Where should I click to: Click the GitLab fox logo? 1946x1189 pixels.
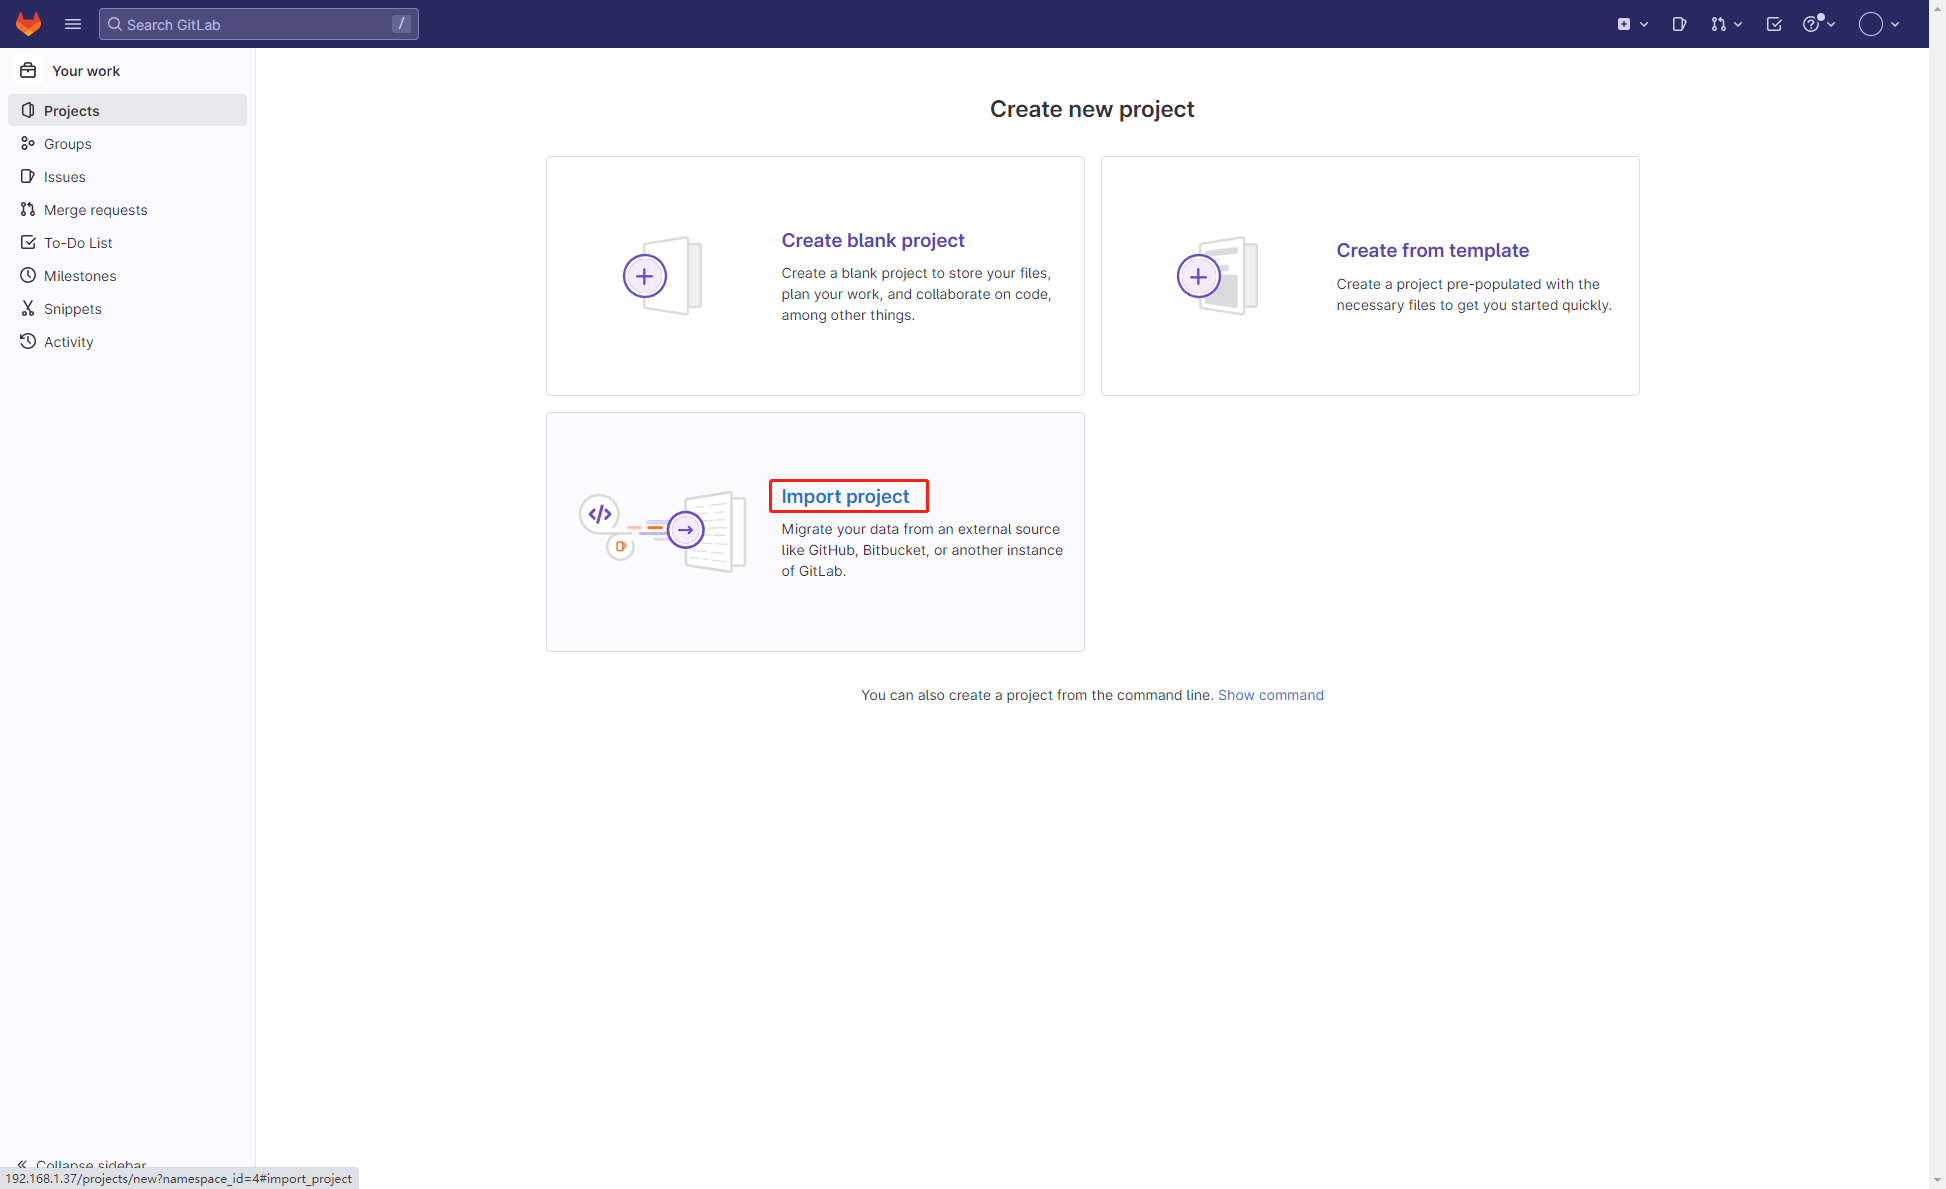(28, 24)
